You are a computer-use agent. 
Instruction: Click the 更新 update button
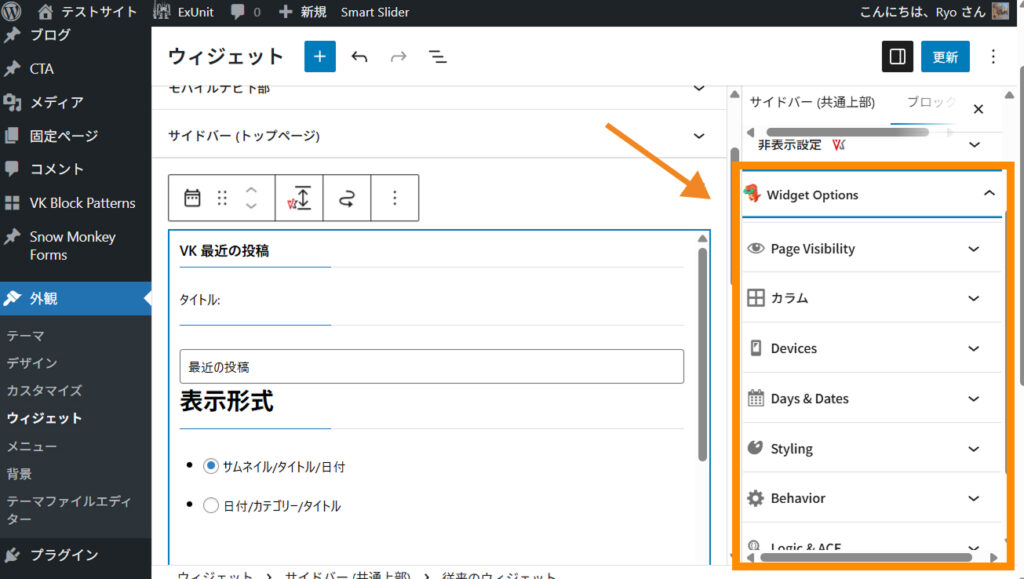[x=945, y=57]
